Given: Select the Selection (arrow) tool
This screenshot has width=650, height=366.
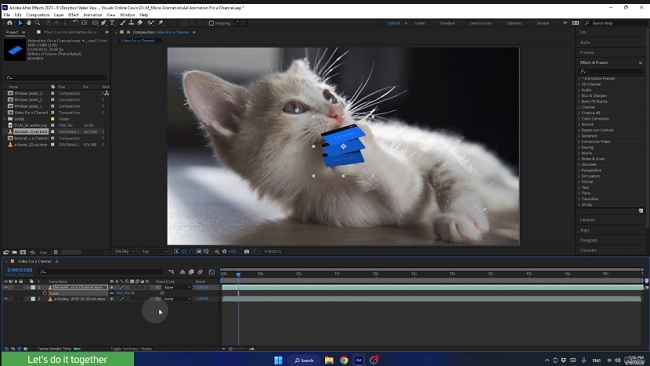Looking at the screenshot, I should [20, 23].
